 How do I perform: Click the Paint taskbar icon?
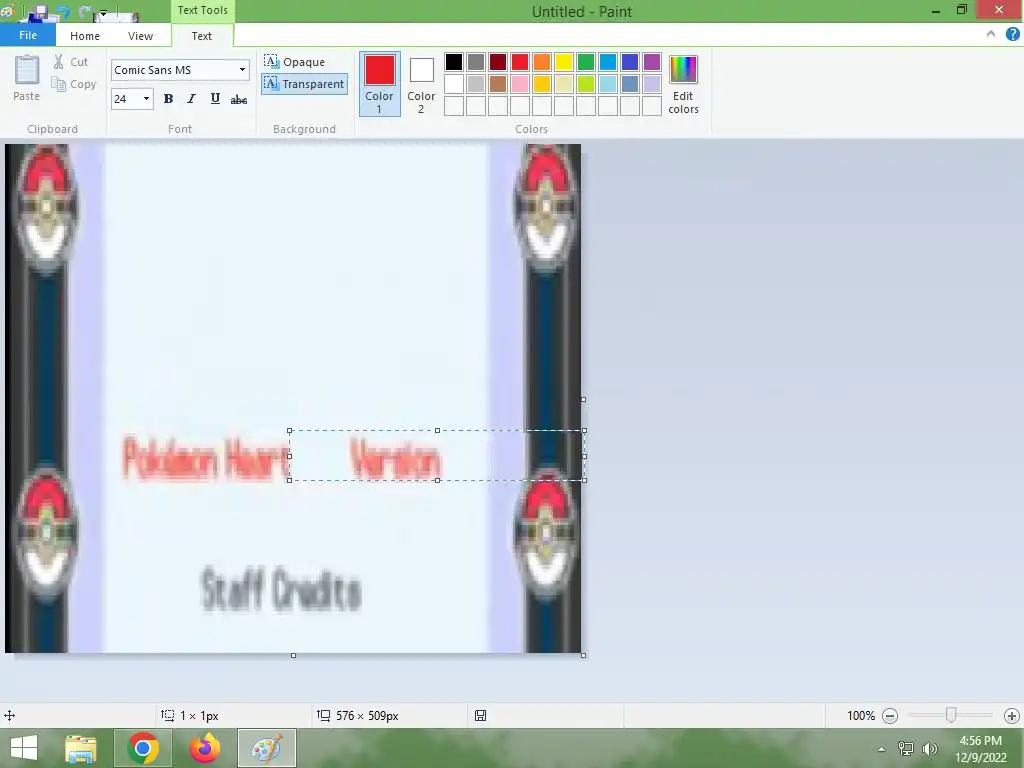pos(266,748)
